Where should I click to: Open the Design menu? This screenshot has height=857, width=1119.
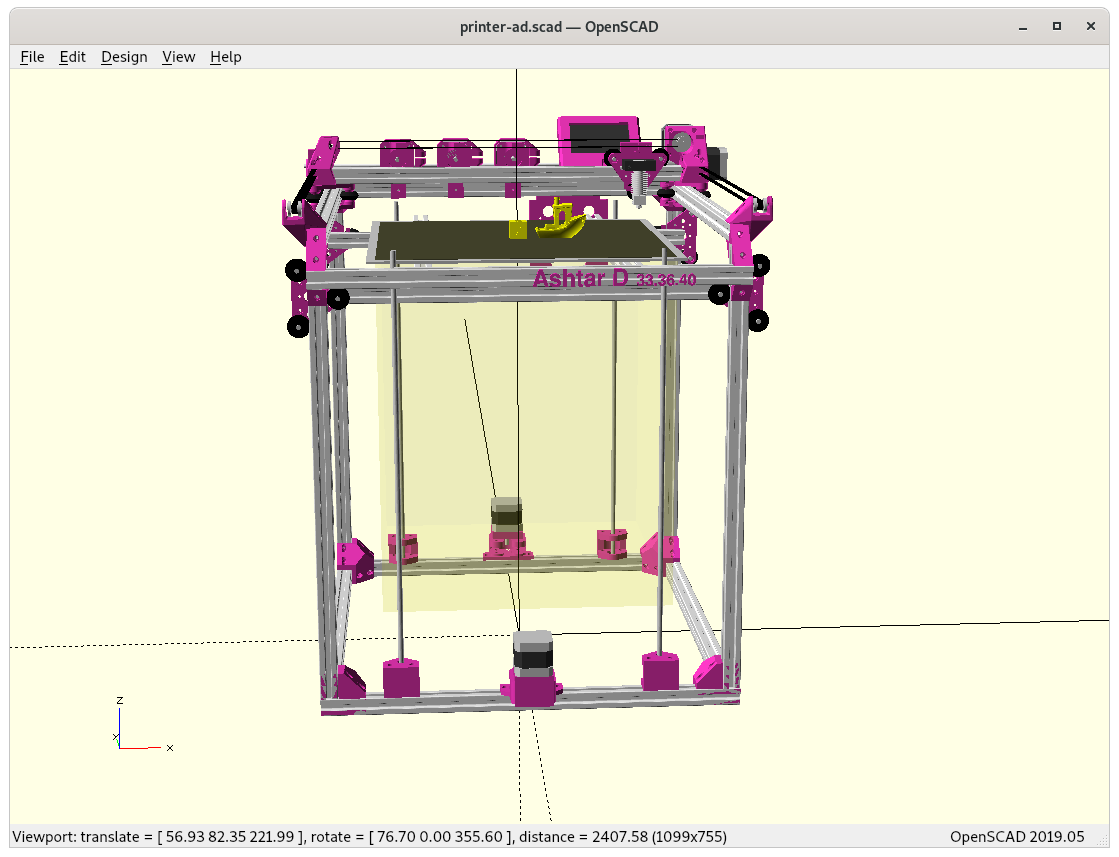click(x=124, y=57)
